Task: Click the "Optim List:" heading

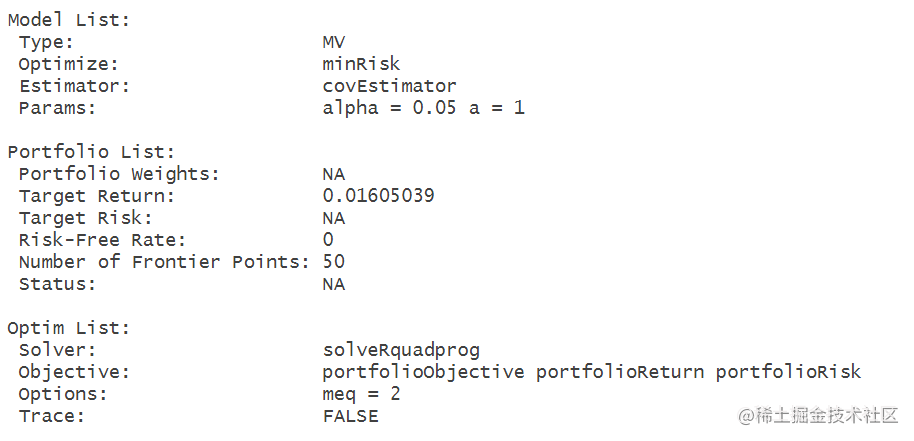Action: pyautogui.click(x=68, y=328)
